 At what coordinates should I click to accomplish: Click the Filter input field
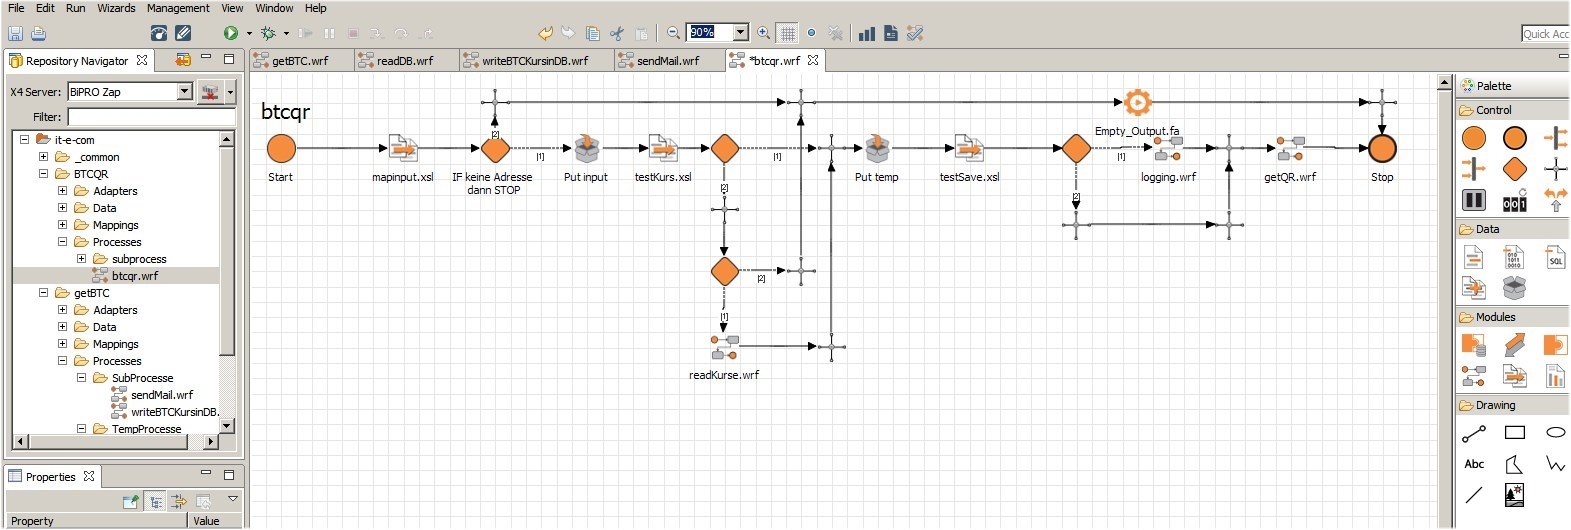152,117
